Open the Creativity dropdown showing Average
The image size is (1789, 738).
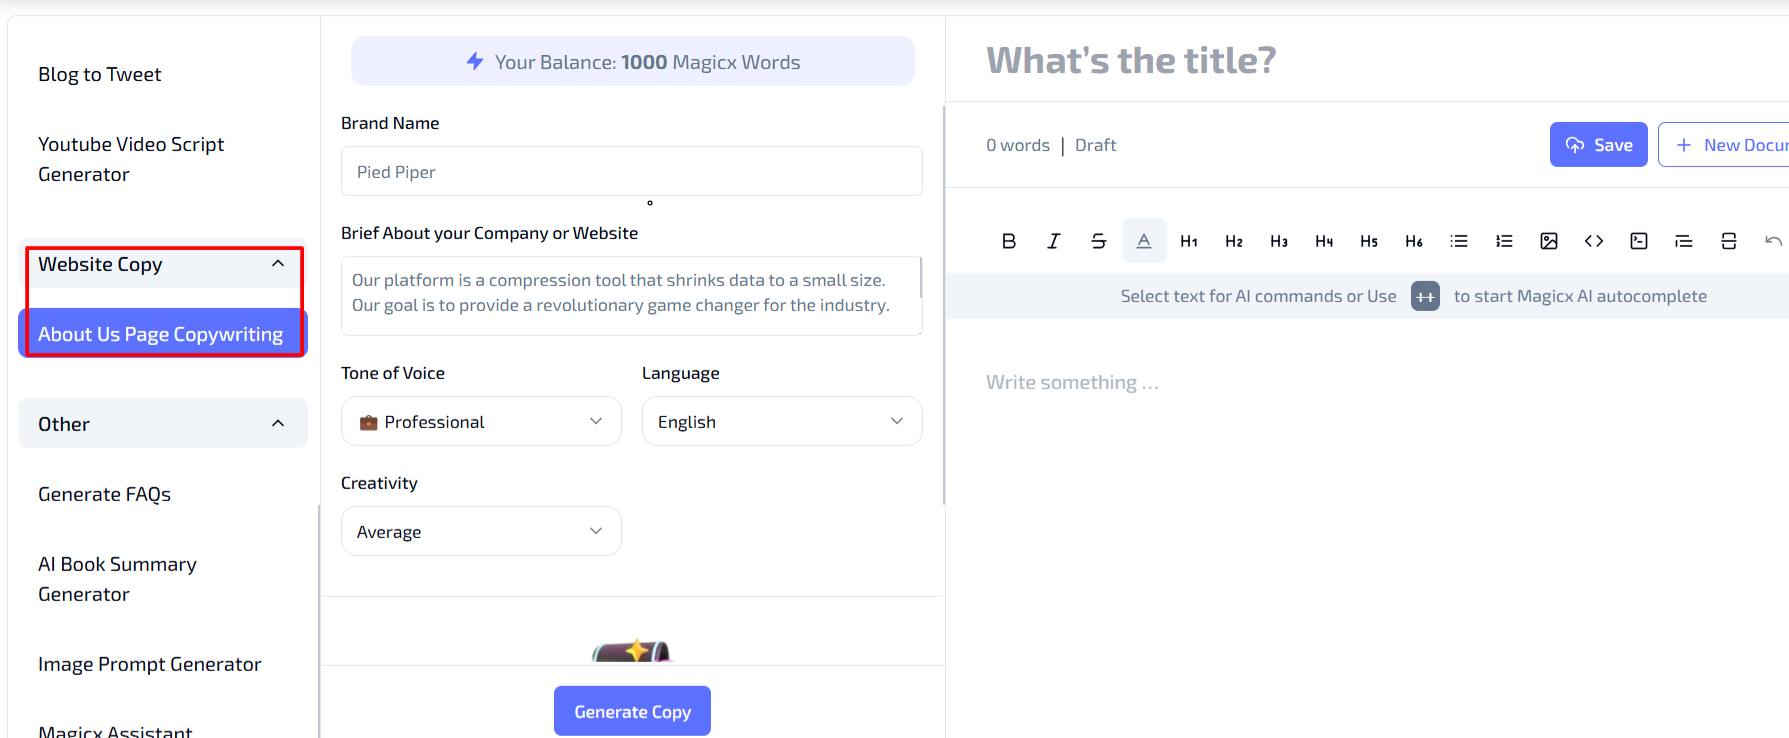tap(481, 531)
